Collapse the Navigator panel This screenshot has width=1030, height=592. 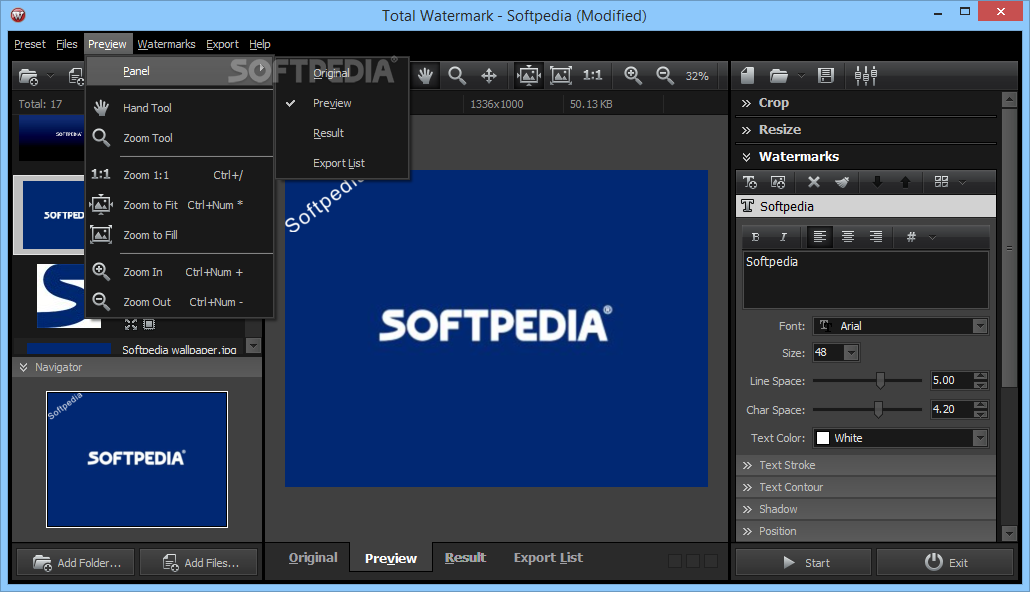click(x=24, y=367)
